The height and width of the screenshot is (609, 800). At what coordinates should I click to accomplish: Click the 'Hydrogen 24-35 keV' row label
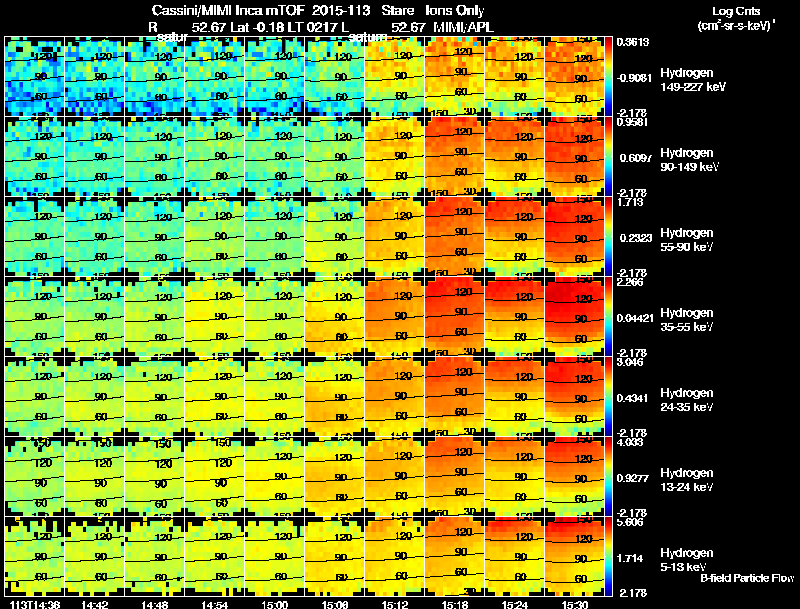click(x=687, y=400)
